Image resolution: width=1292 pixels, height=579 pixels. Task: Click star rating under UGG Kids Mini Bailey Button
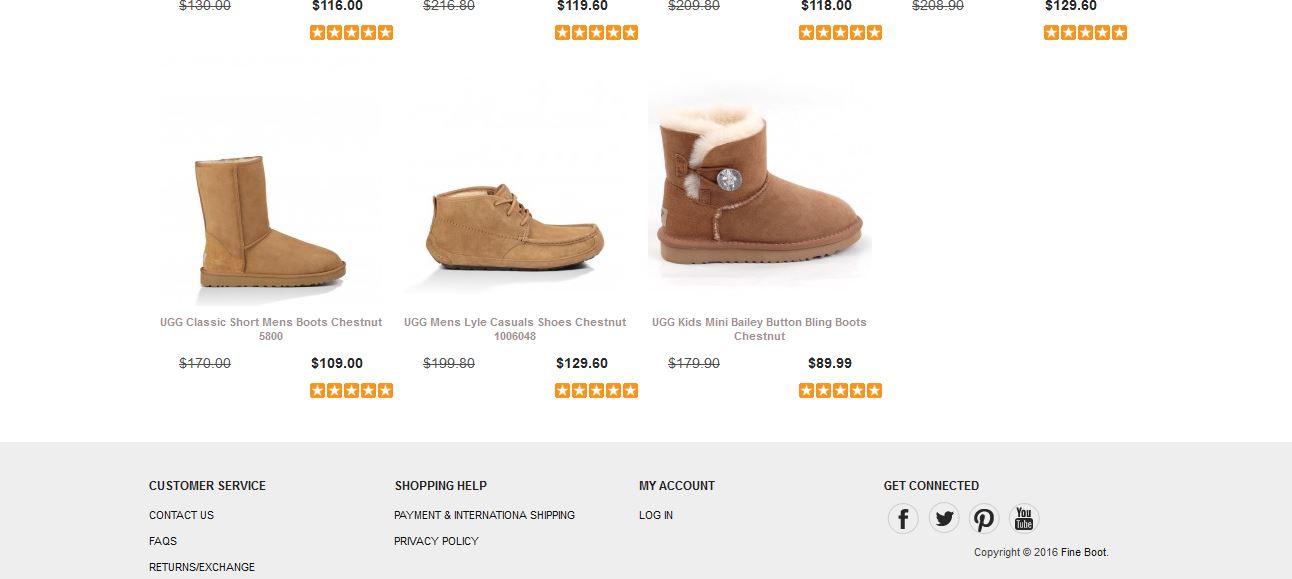click(x=840, y=390)
